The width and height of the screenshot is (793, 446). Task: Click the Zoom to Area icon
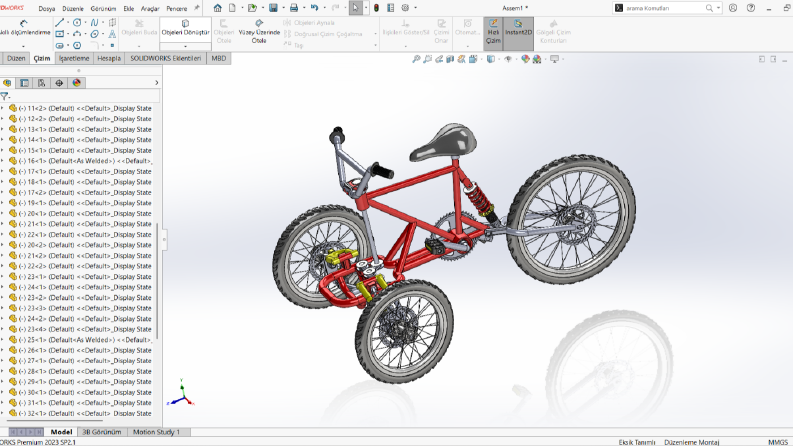(427, 59)
